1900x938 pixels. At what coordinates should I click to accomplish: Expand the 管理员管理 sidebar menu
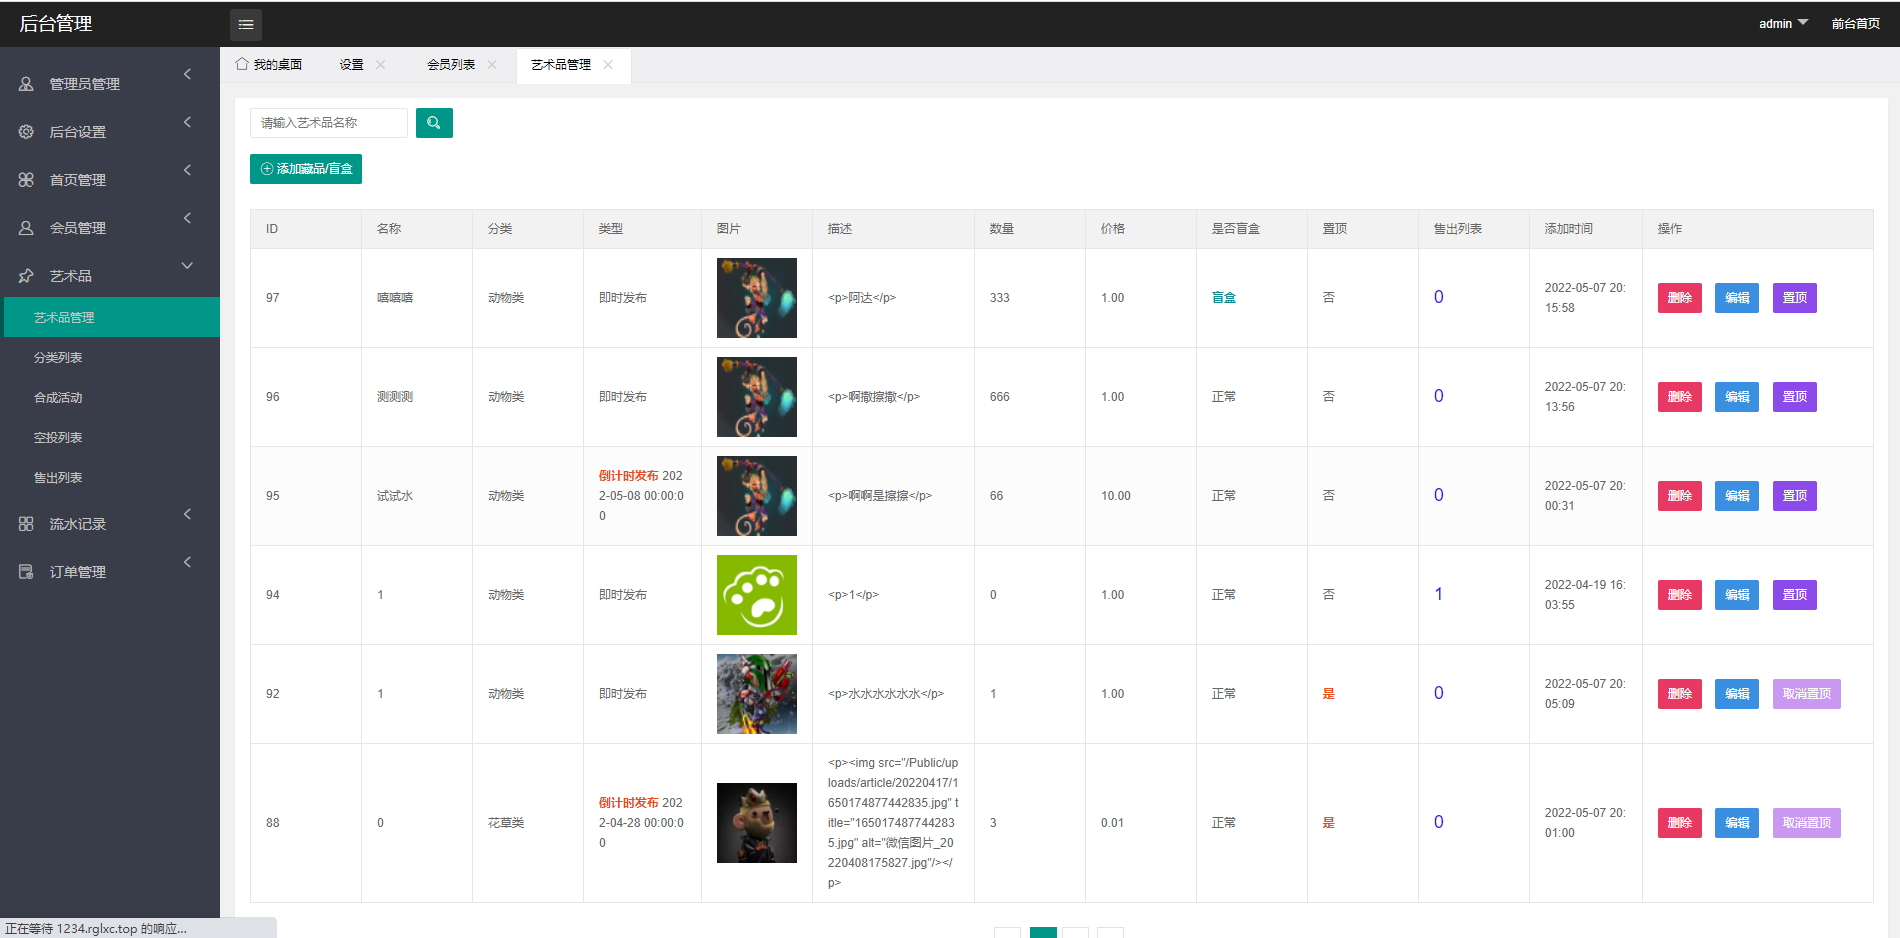[109, 84]
